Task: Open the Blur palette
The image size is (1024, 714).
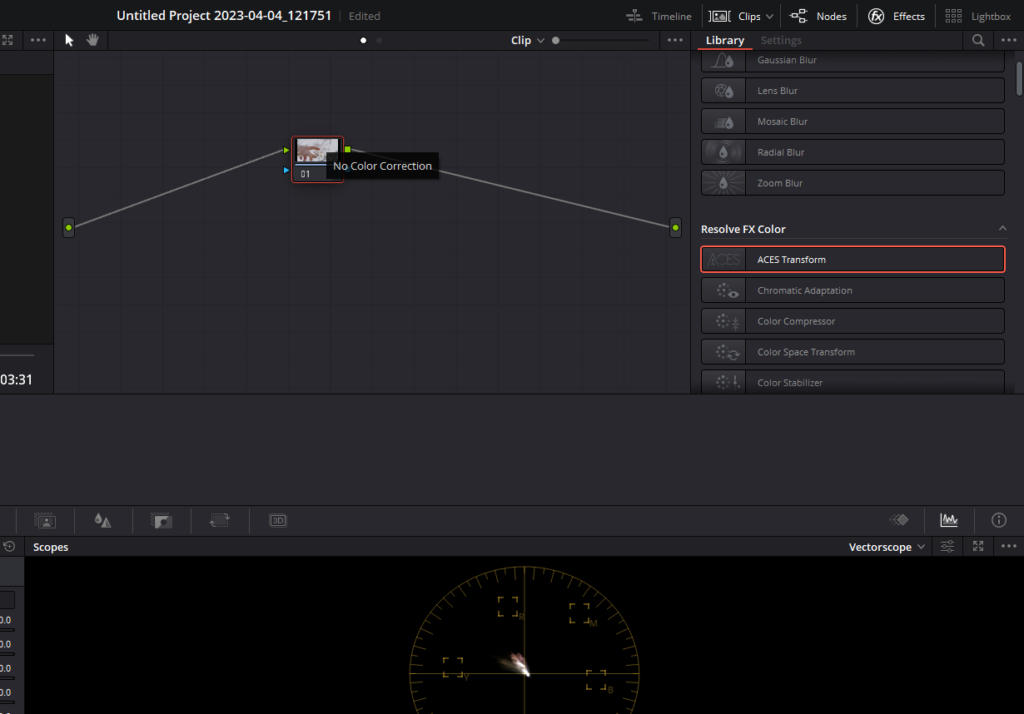Action: point(103,521)
